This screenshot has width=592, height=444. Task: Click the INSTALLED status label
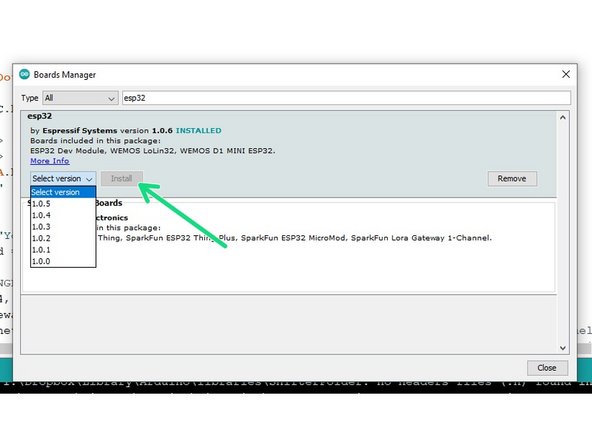199,131
